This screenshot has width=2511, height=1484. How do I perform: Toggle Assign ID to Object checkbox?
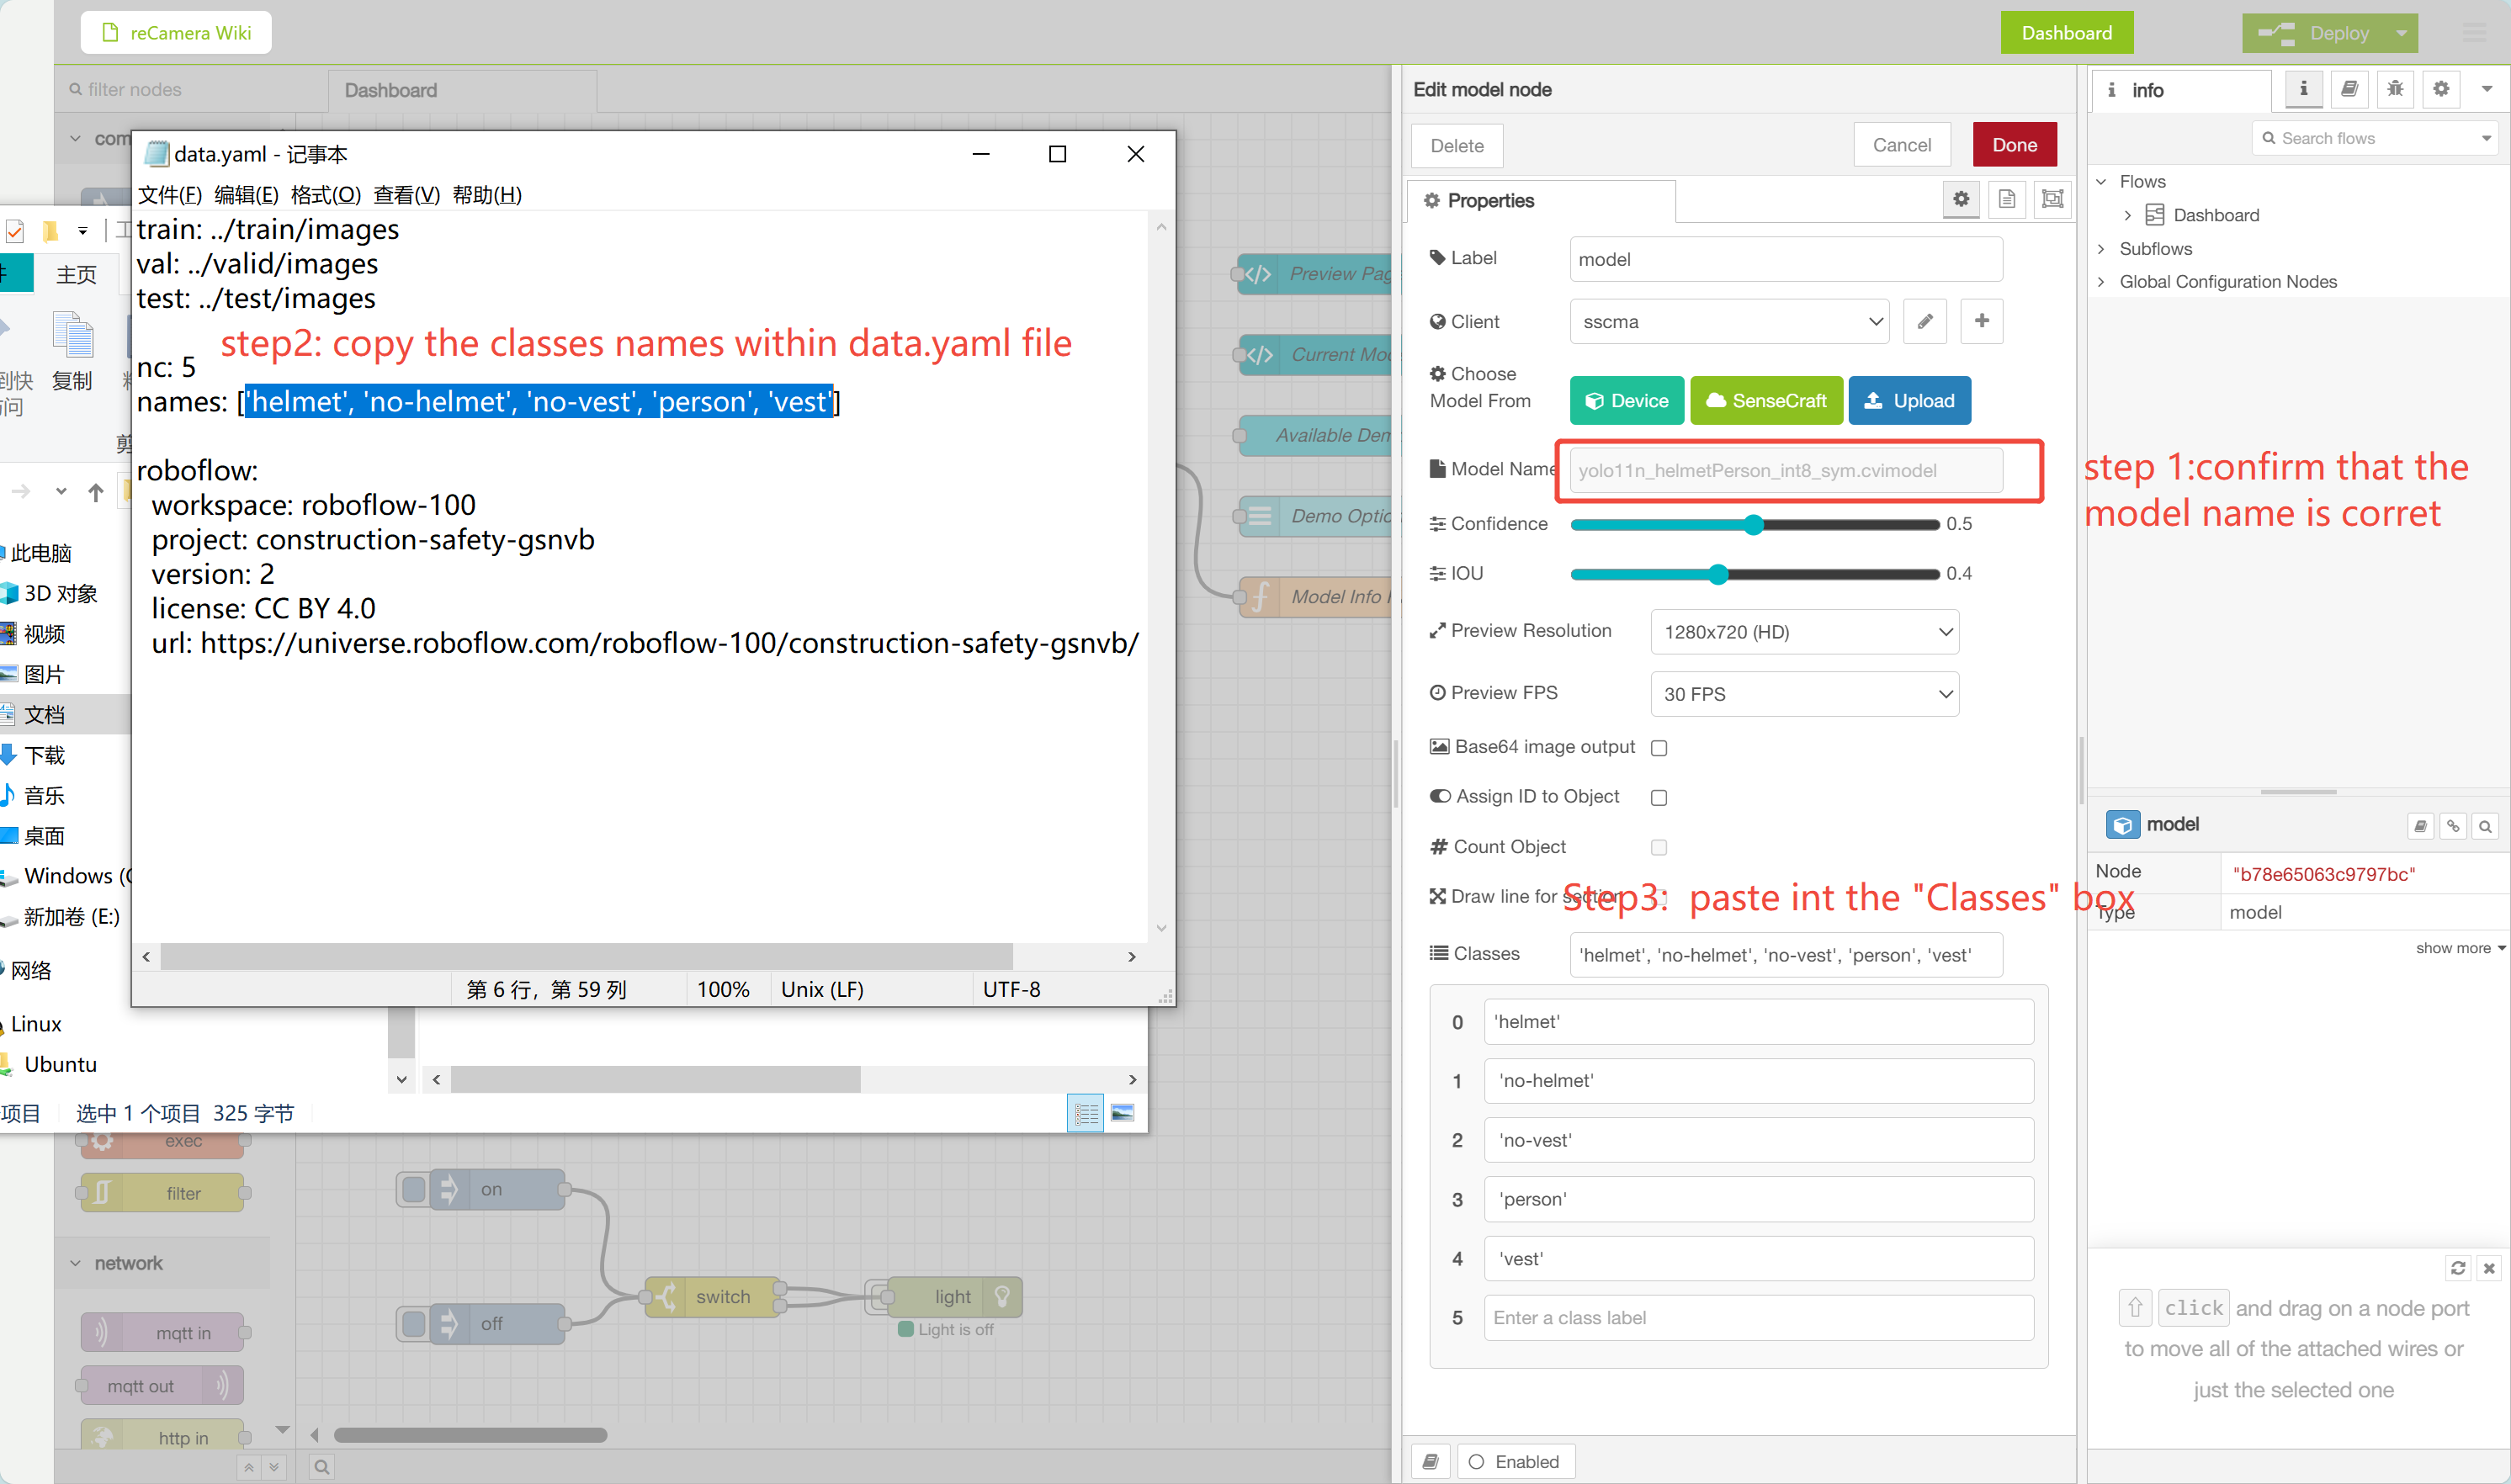pyautogui.click(x=1659, y=798)
